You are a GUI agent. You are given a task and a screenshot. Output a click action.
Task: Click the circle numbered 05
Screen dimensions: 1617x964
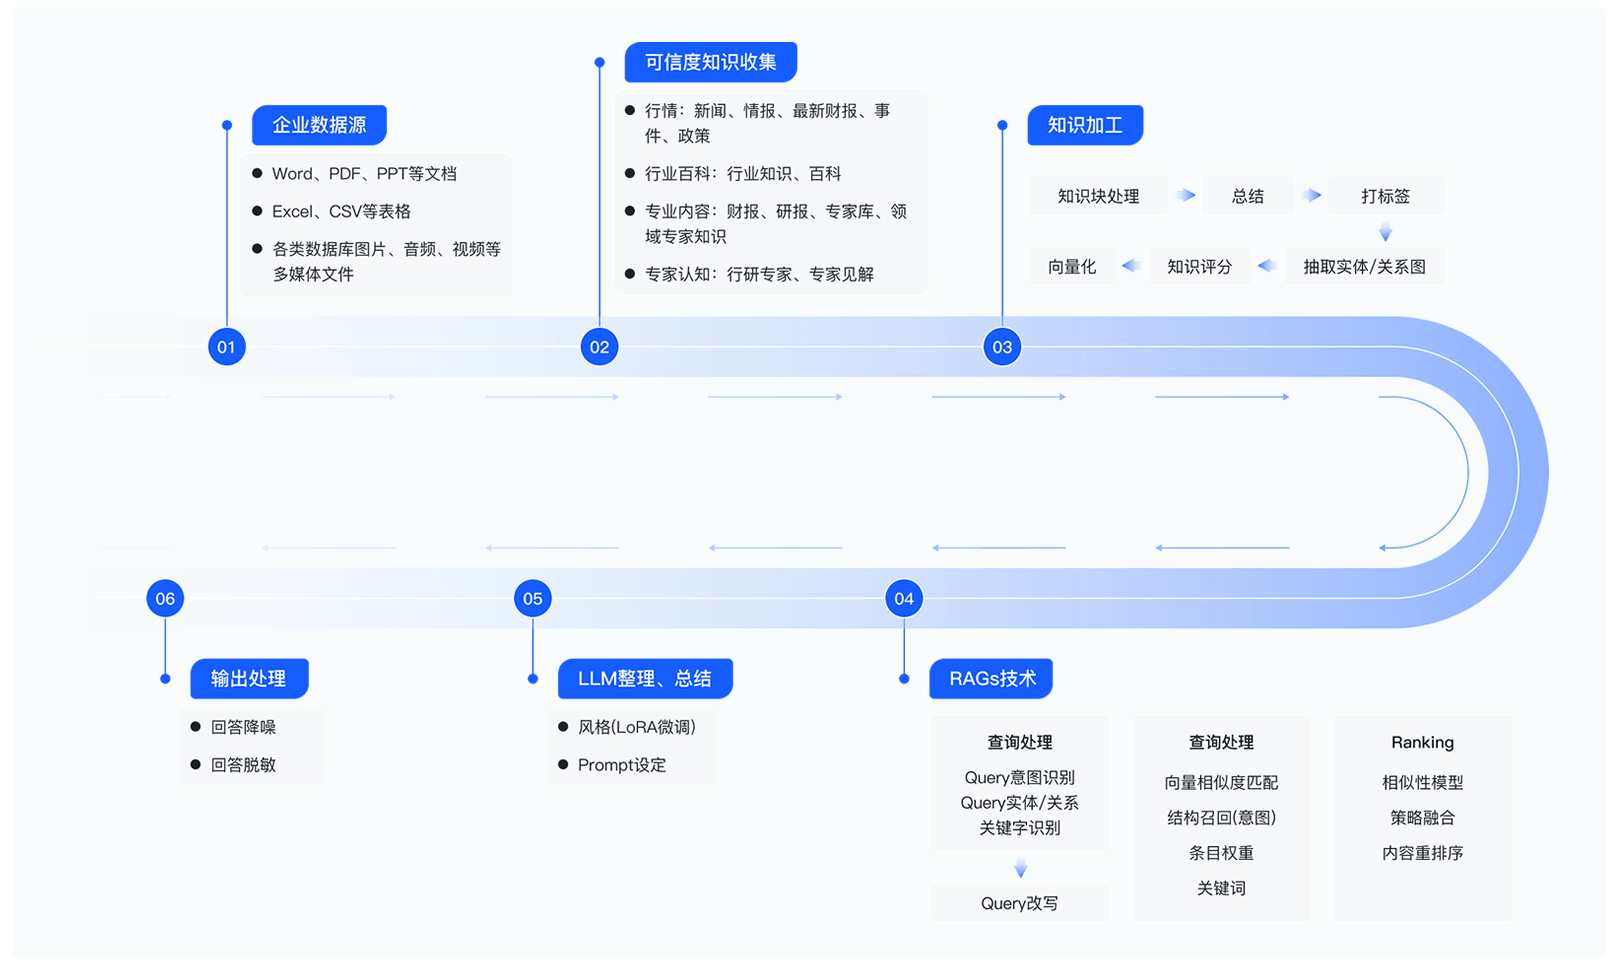coord(533,599)
